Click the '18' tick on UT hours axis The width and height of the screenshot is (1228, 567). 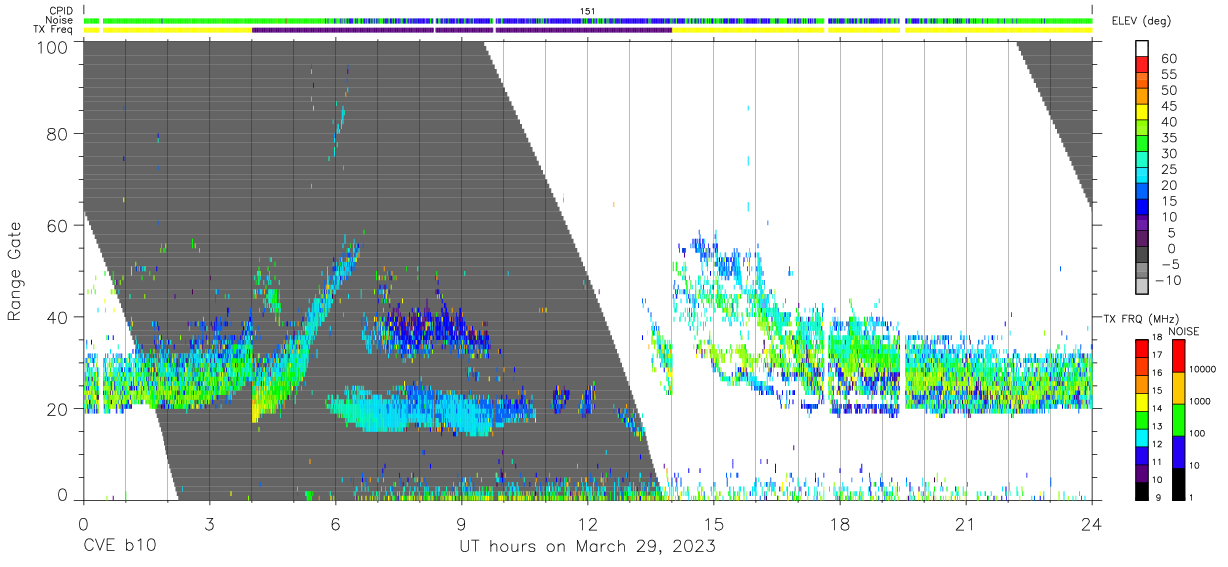839,524
